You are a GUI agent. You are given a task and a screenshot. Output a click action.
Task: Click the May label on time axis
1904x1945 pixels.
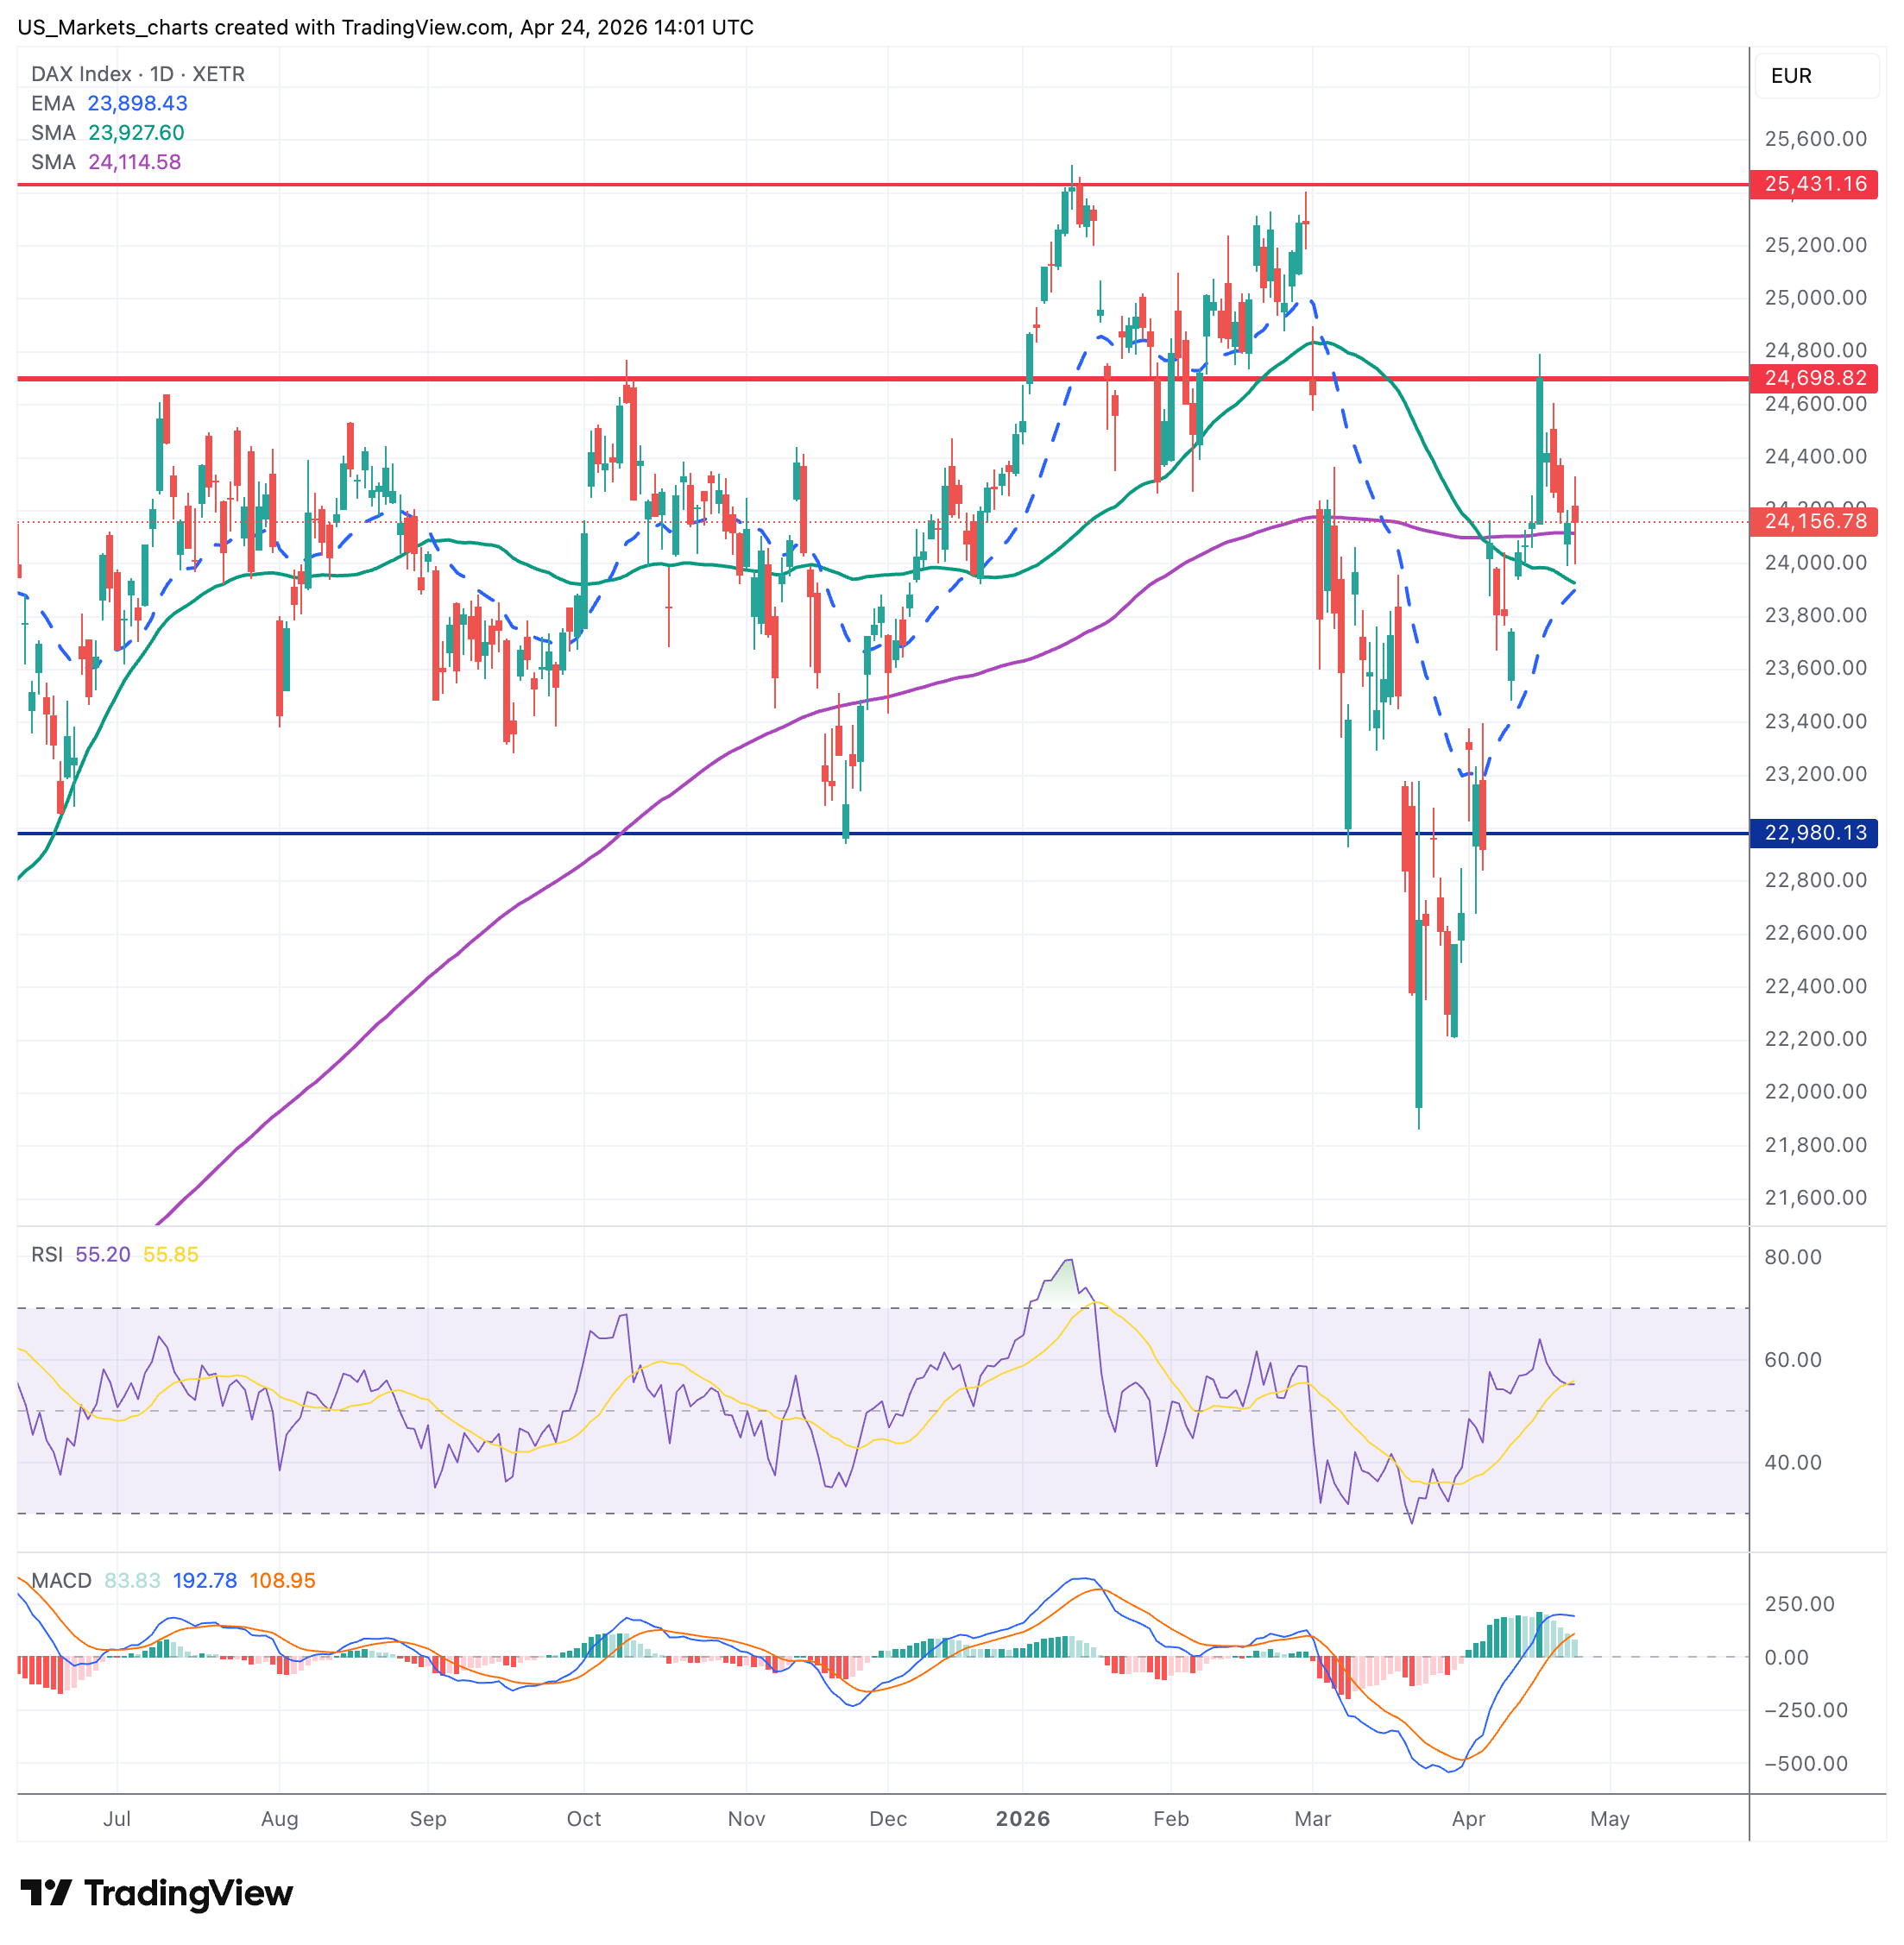[x=1609, y=1818]
